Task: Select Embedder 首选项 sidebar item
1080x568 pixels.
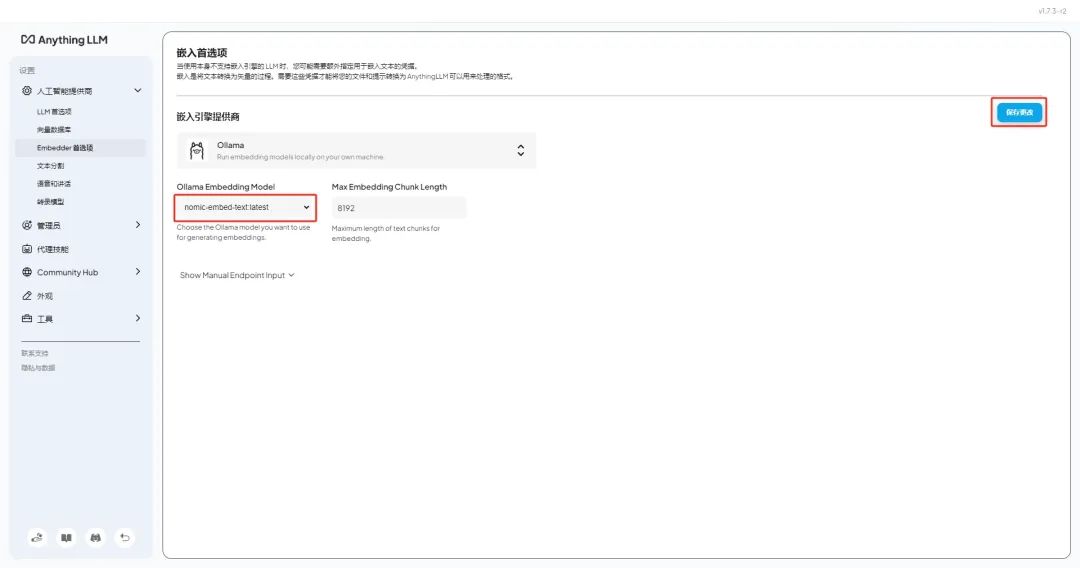Action: click(x=81, y=147)
